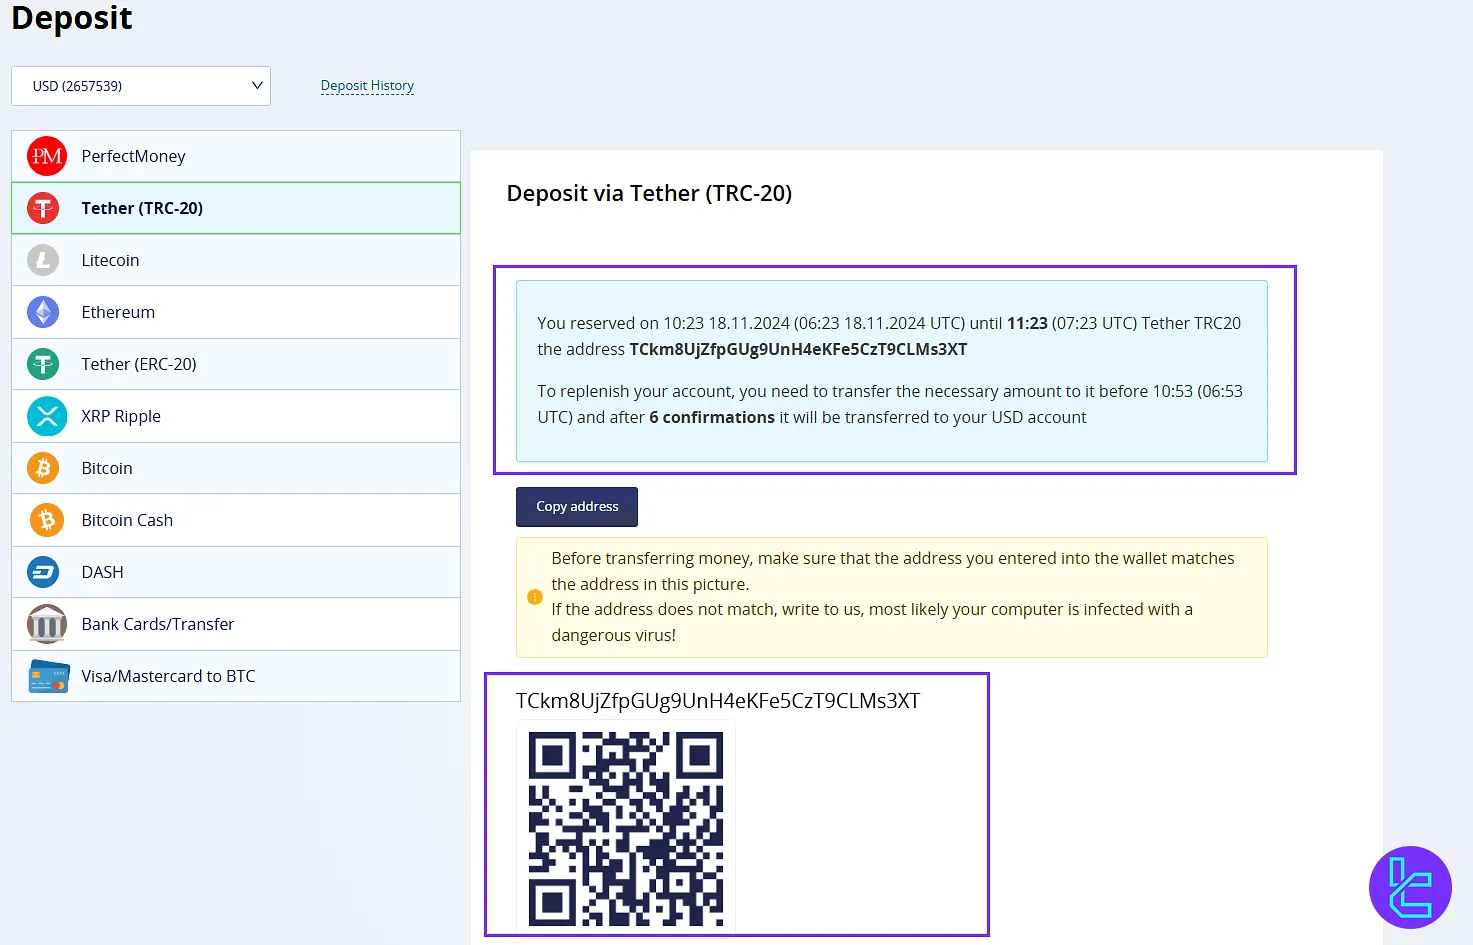Click the Visa/Mastercard credit card icon

[x=49, y=677]
